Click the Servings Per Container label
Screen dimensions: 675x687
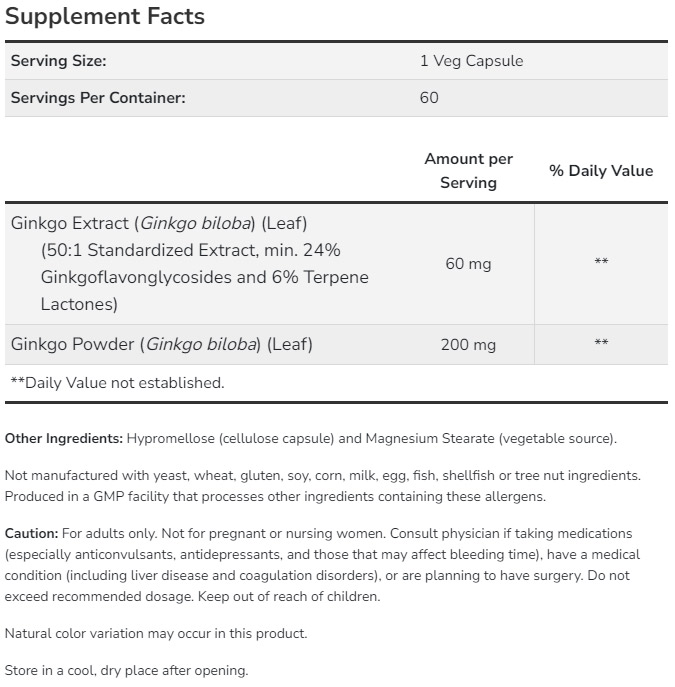98,98
